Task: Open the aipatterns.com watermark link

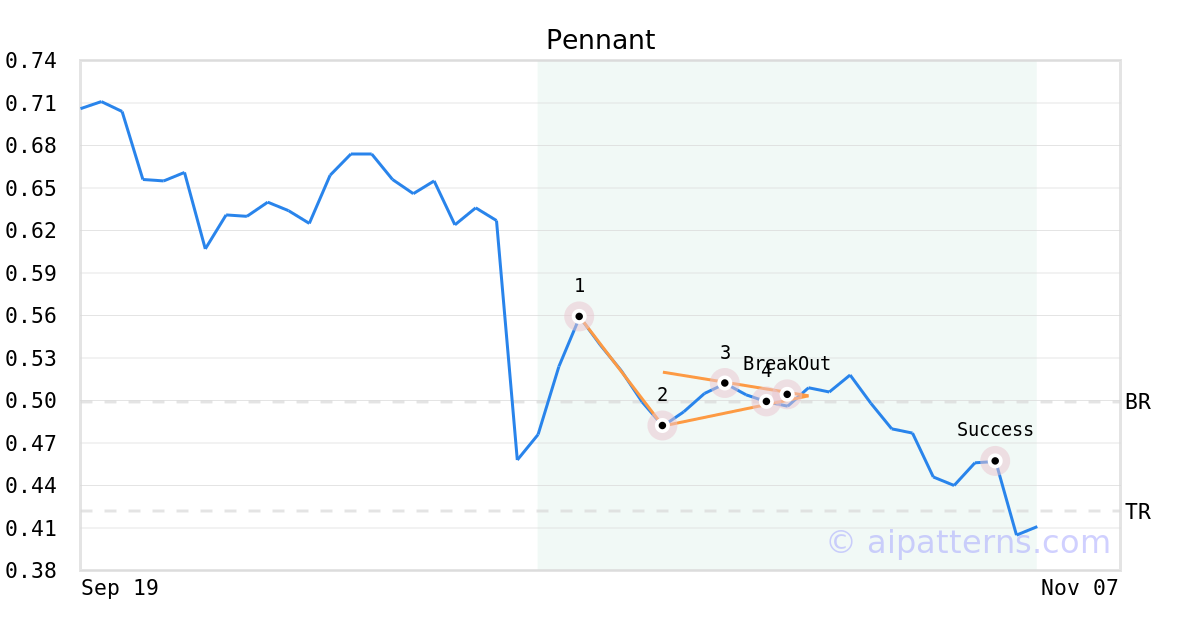Action: point(968,542)
